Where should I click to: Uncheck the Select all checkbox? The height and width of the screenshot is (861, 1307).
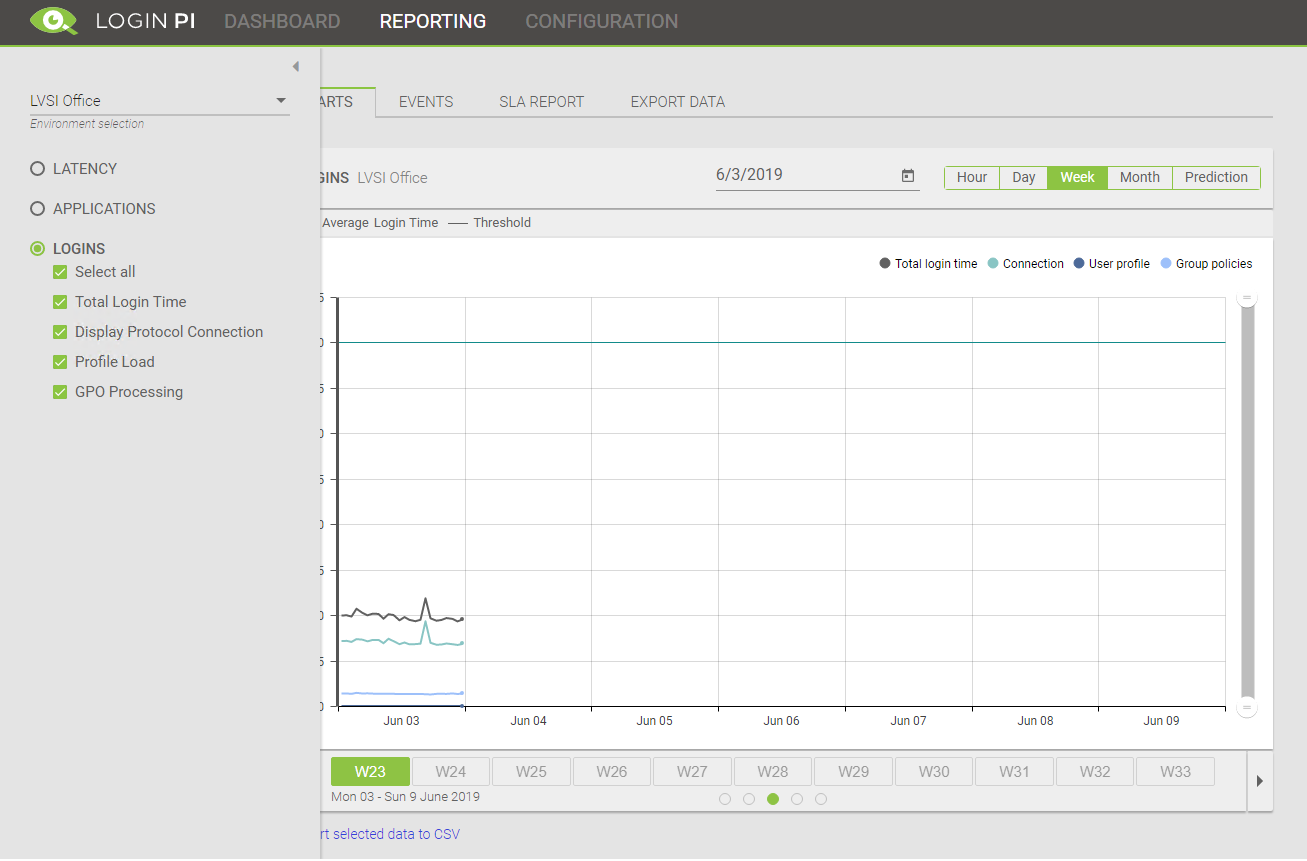[x=60, y=272]
